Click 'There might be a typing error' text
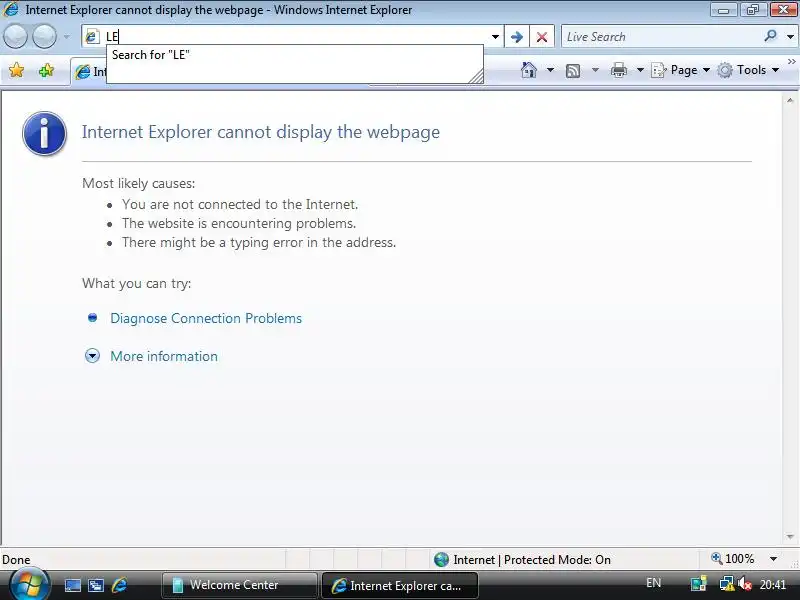 [x=259, y=242]
